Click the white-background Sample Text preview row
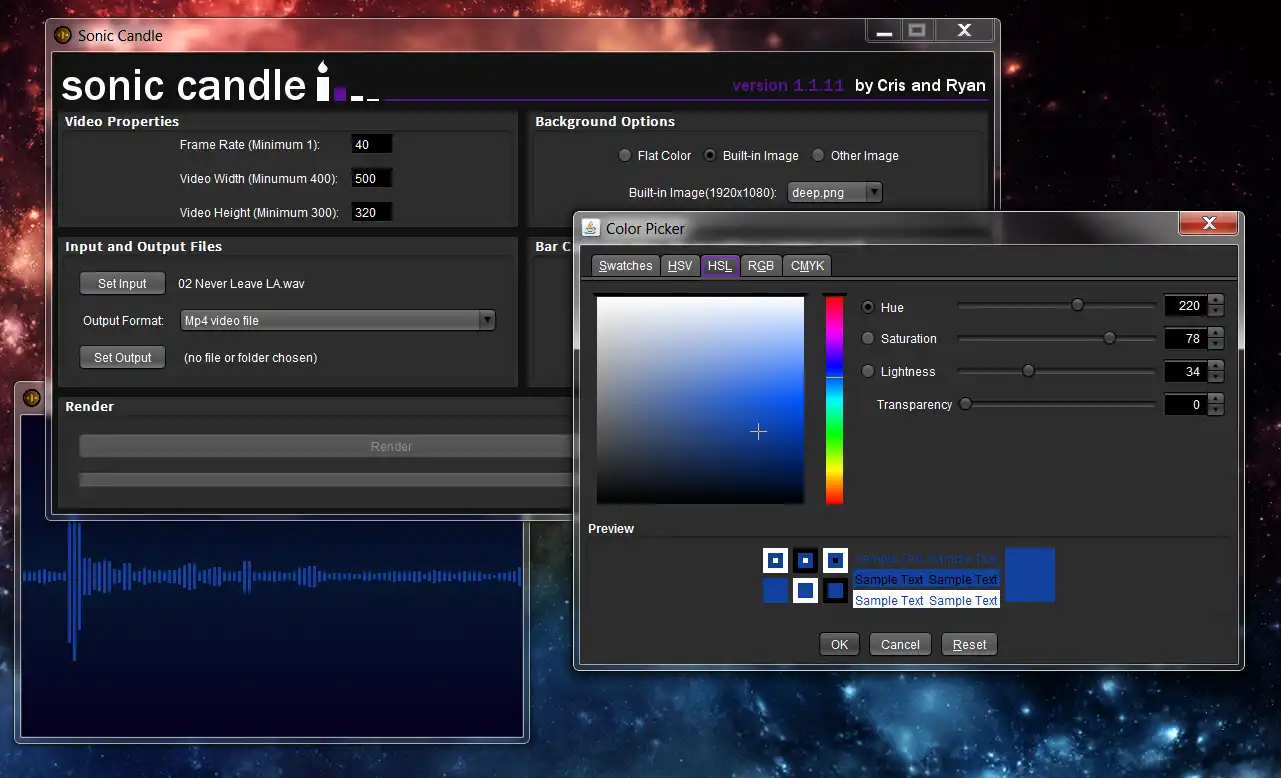Image resolution: width=1281 pixels, height=778 pixels. (926, 600)
